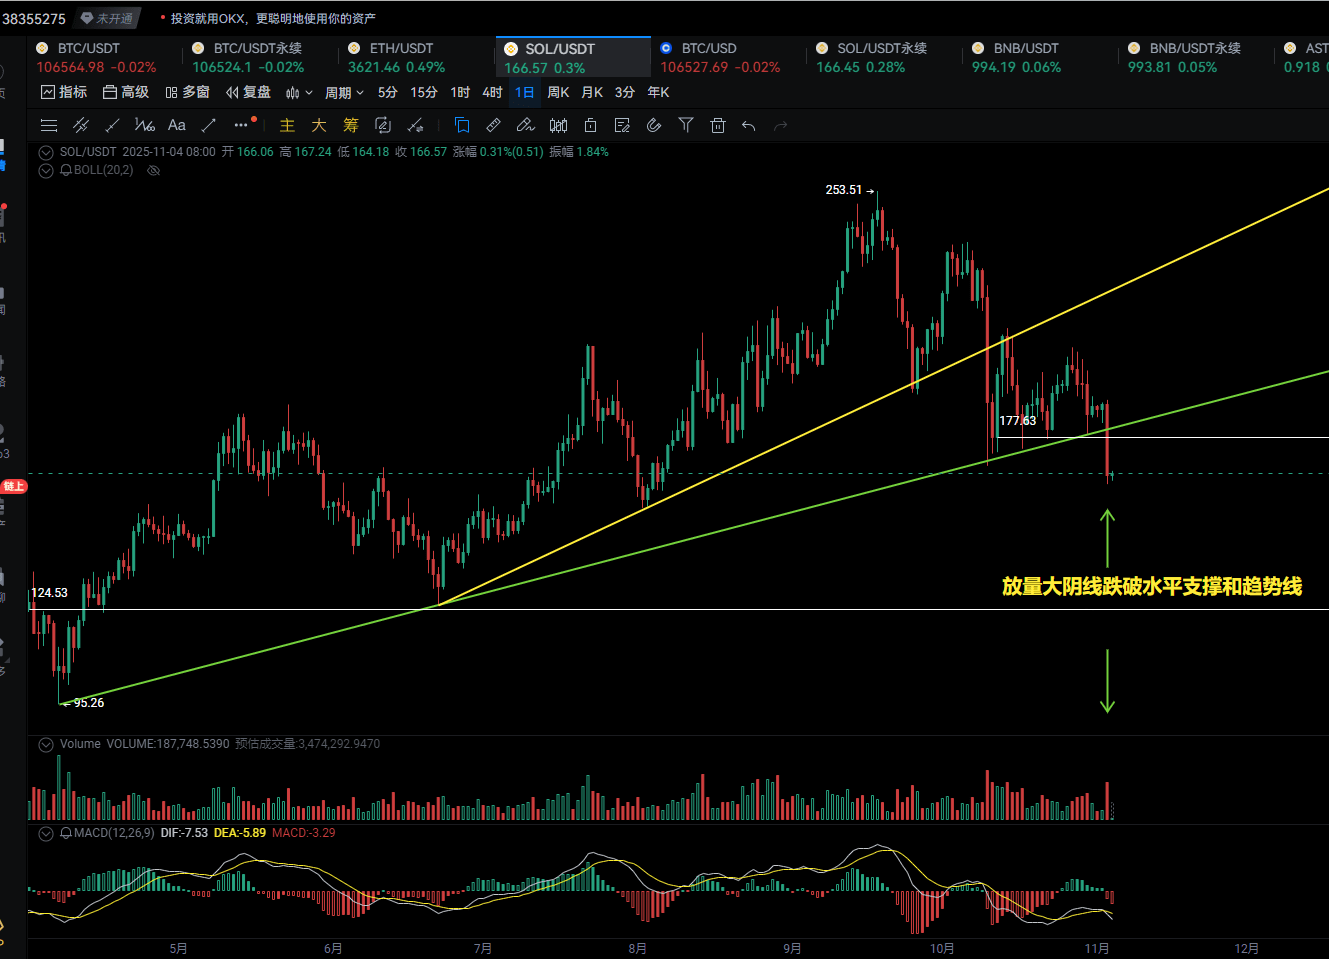This screenshot has height=959, width=1329.
Task: Click the yellow annotation text on chart
Action: click(1151, 587)
